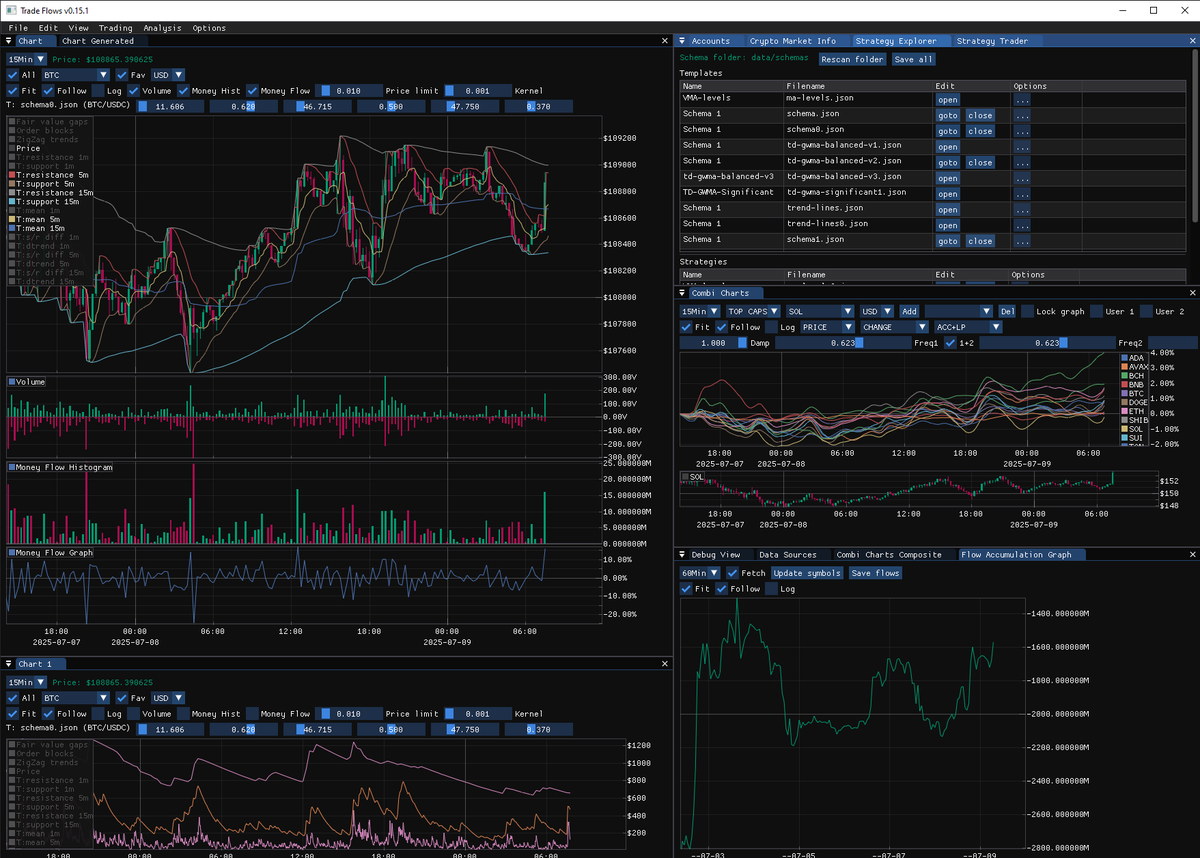Open the Options menu in menu bar

[x=209, y=28]
